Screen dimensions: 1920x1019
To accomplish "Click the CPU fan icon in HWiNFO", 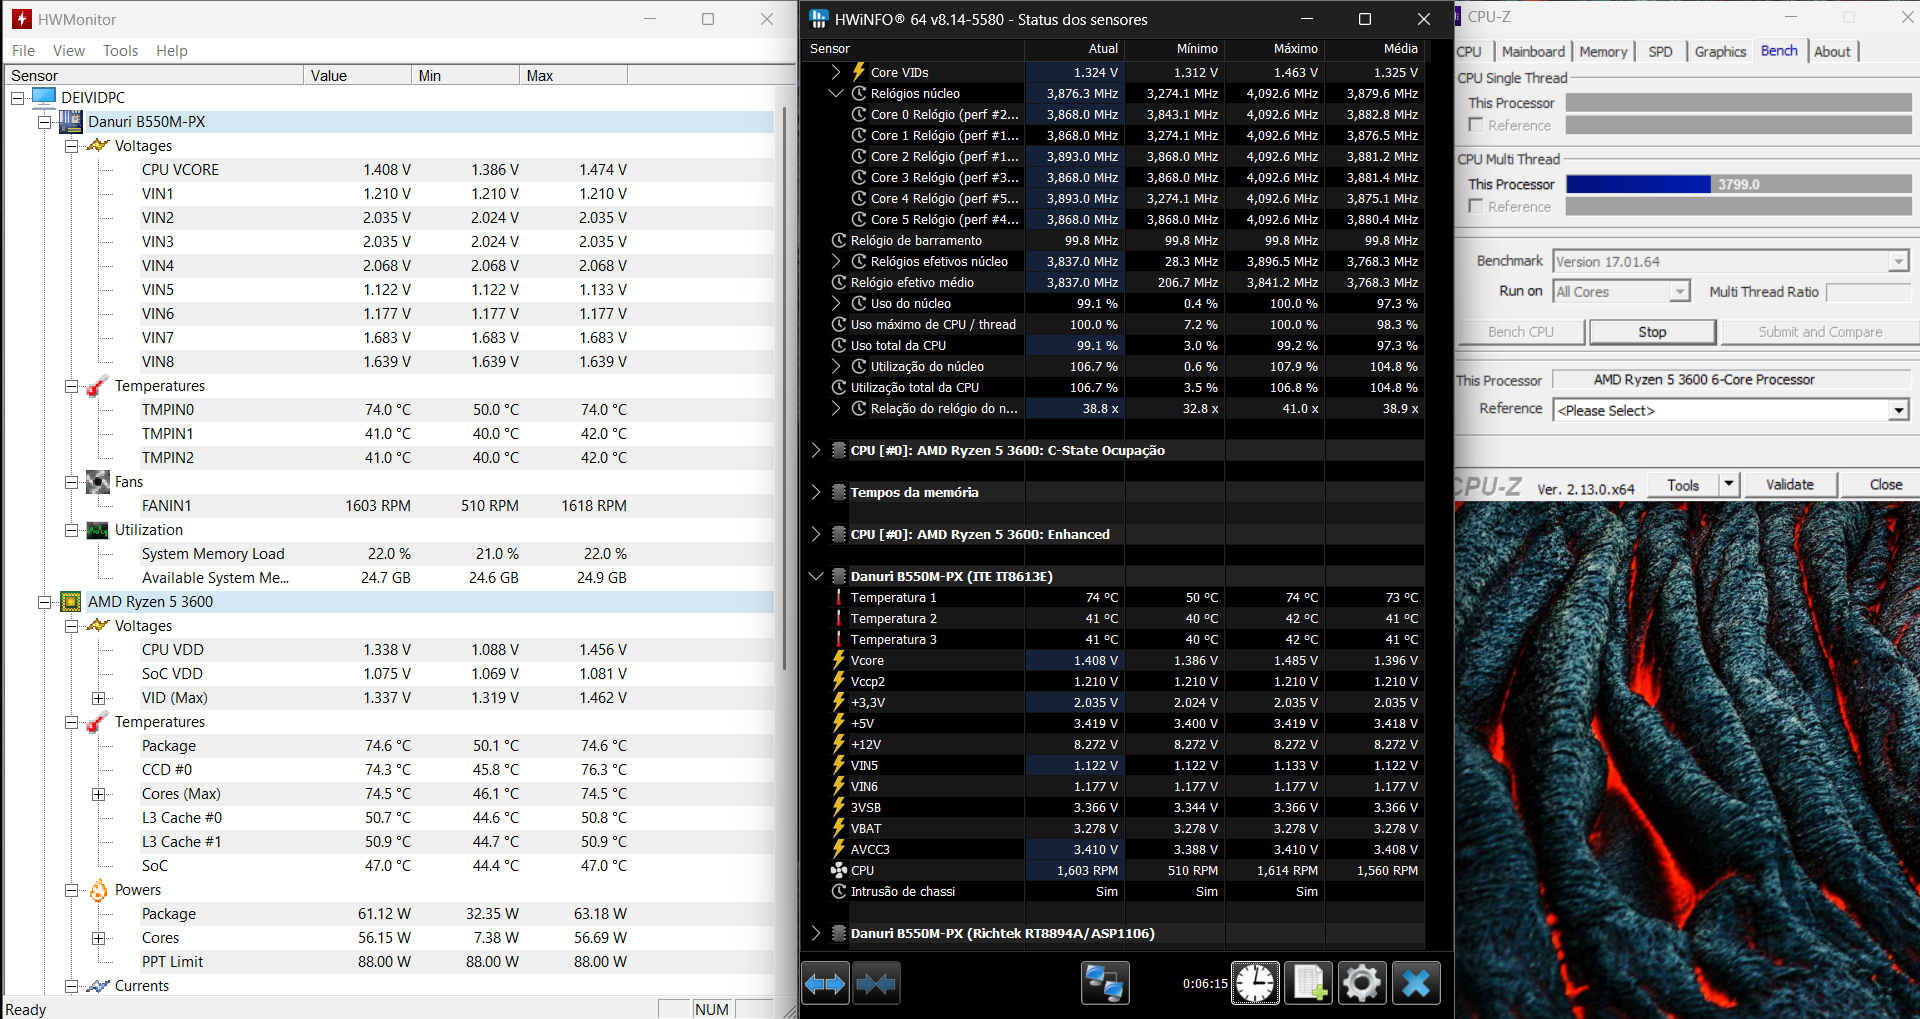I will (x=839, y=870).
